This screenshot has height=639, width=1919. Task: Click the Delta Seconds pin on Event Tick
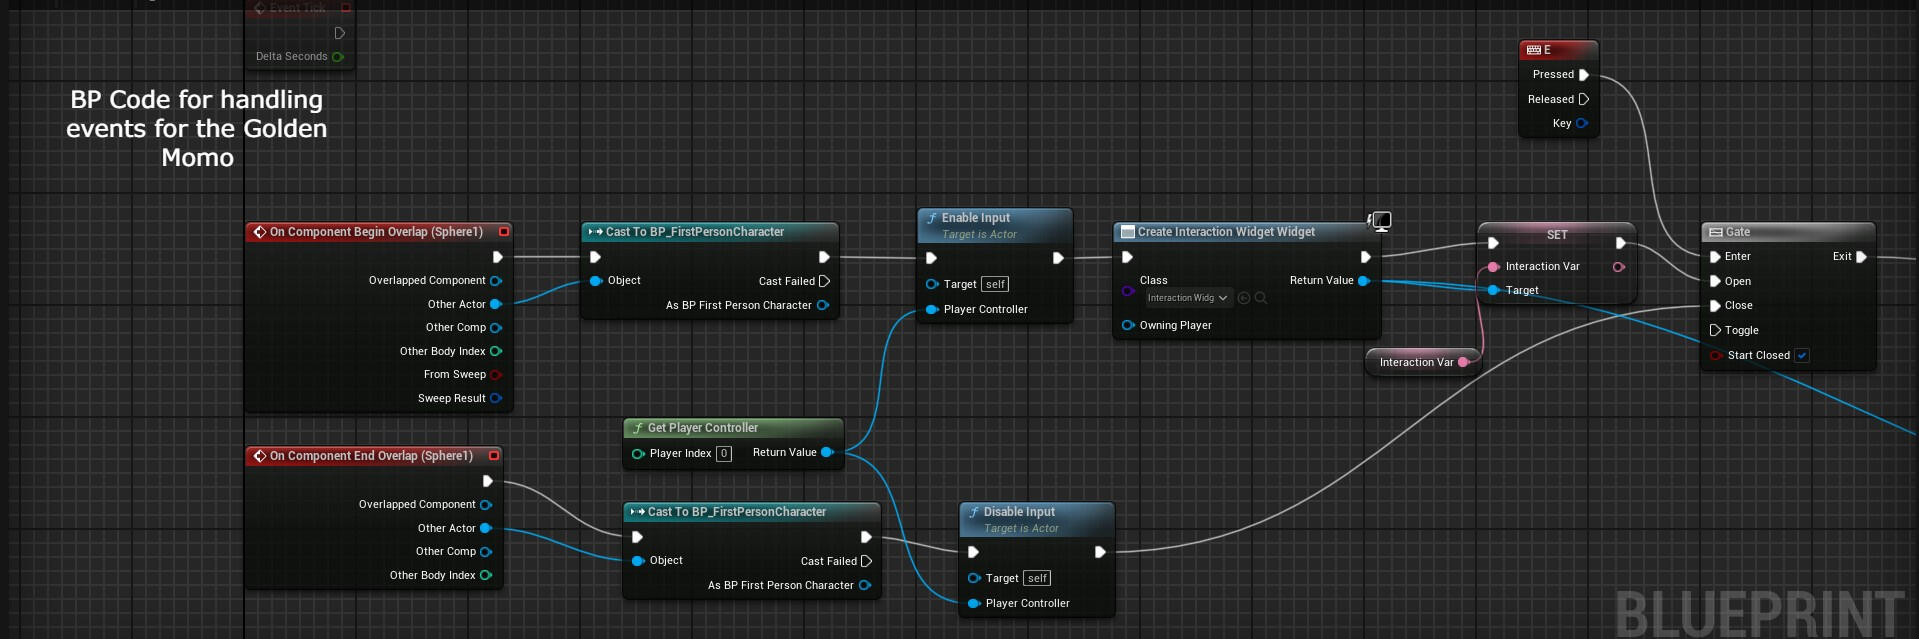pyautogui.click(x=338, y=57)
